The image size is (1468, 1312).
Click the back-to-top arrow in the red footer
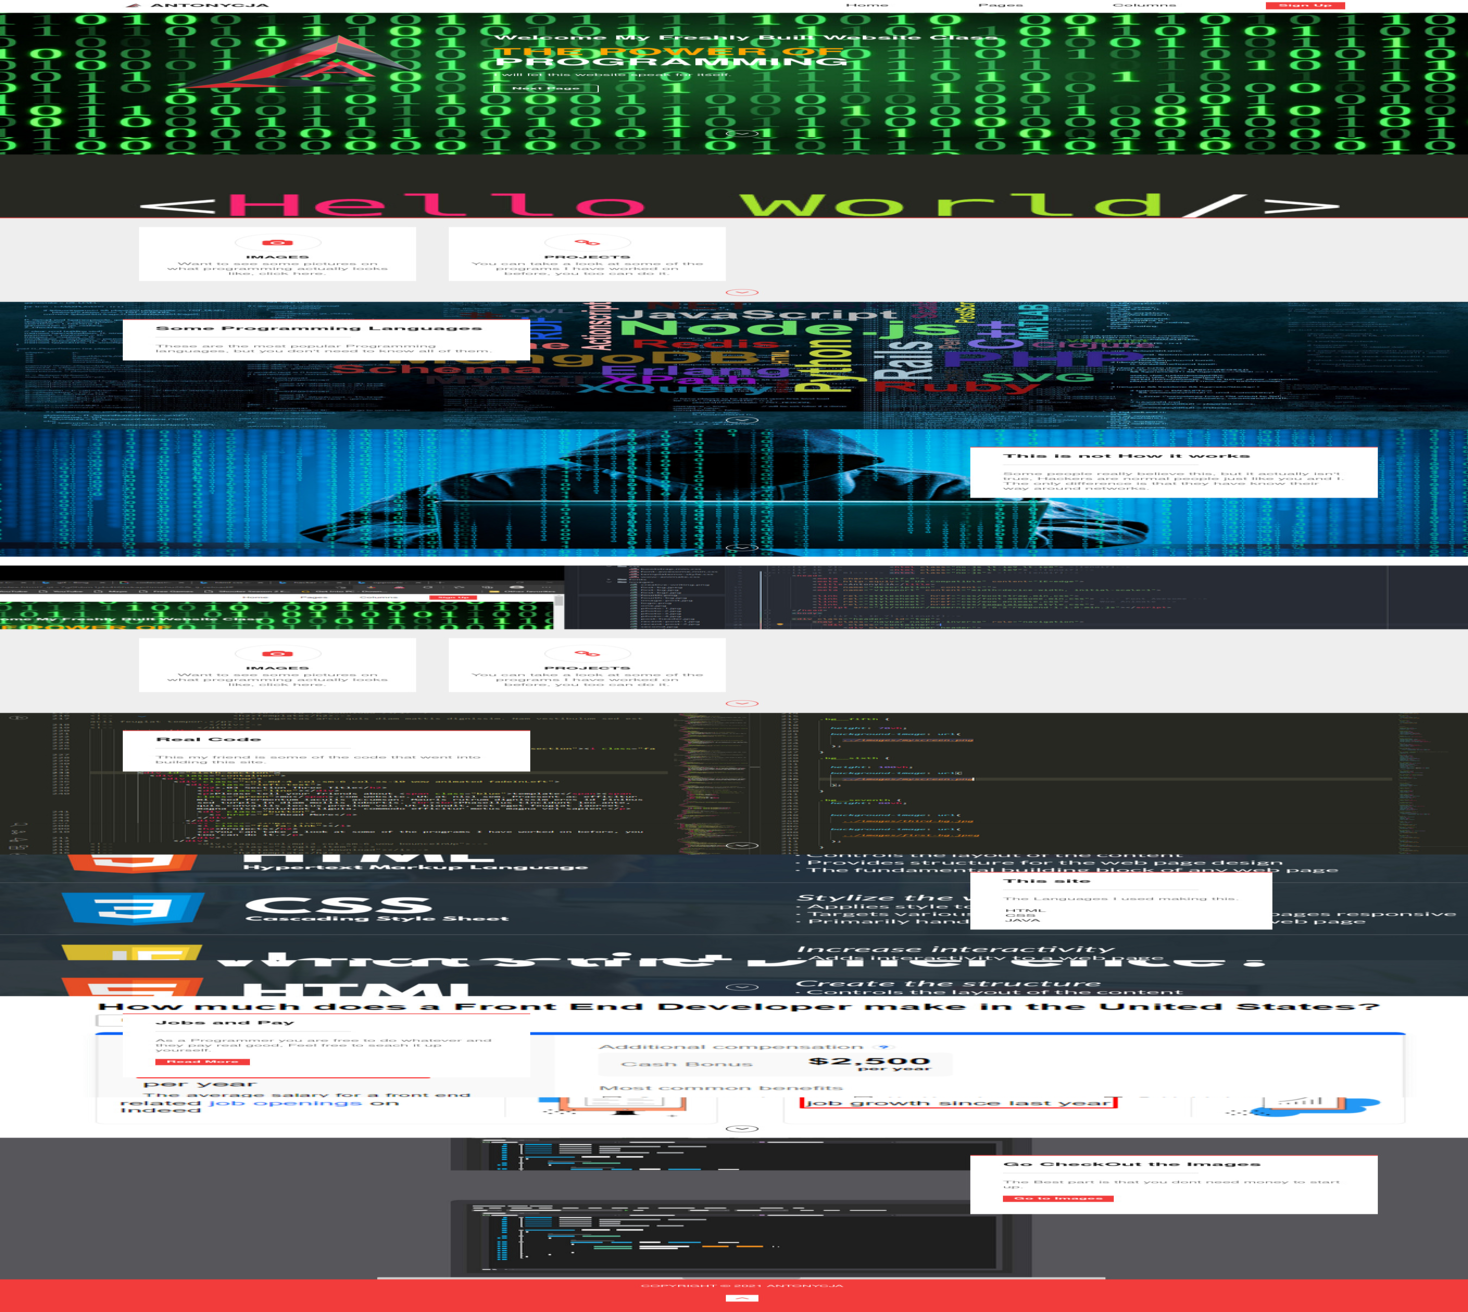(x=741, y=1299)
